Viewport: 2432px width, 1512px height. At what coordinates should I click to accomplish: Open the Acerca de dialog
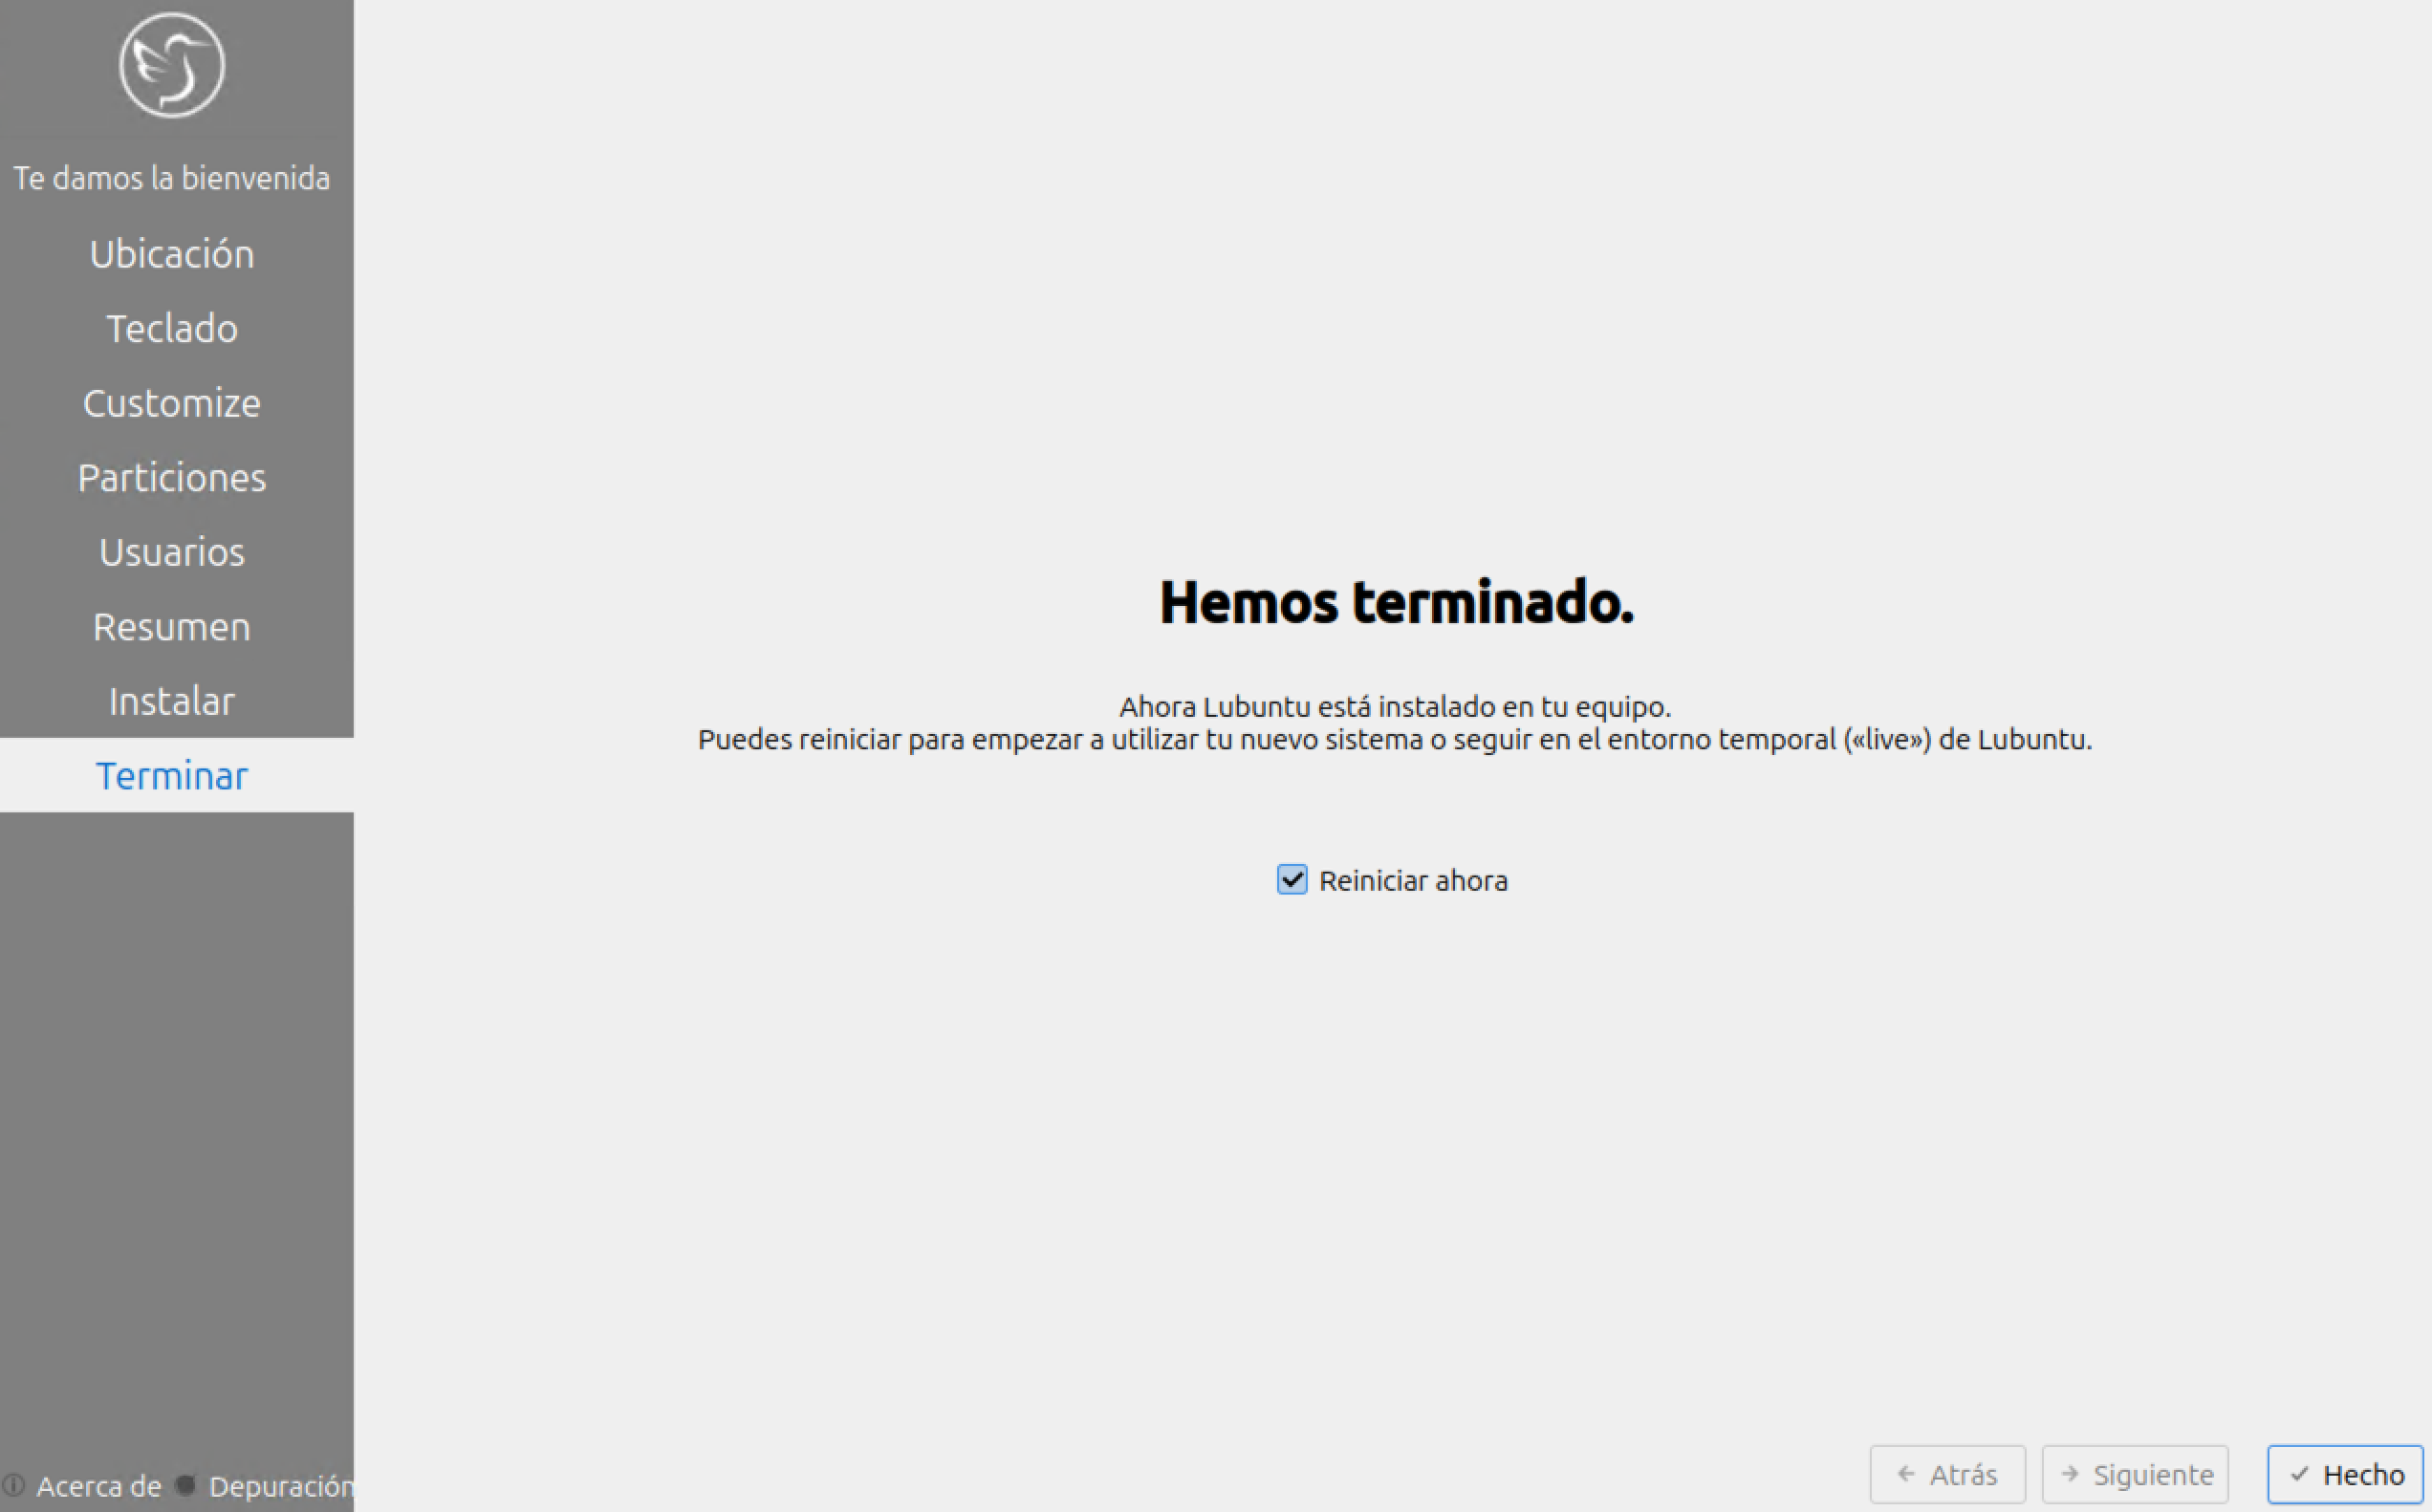82,1487
